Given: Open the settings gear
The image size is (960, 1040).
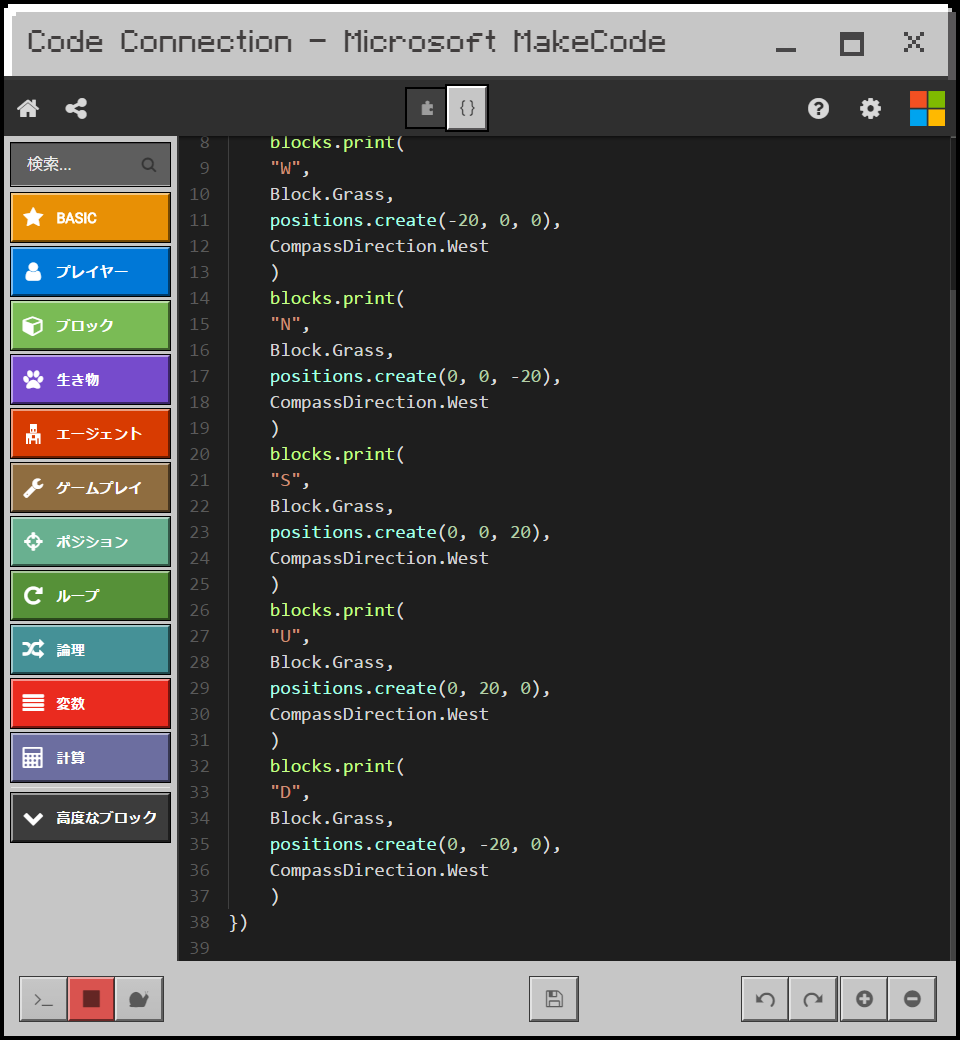Looking at the screenshot, I should [x=870, y=108].
